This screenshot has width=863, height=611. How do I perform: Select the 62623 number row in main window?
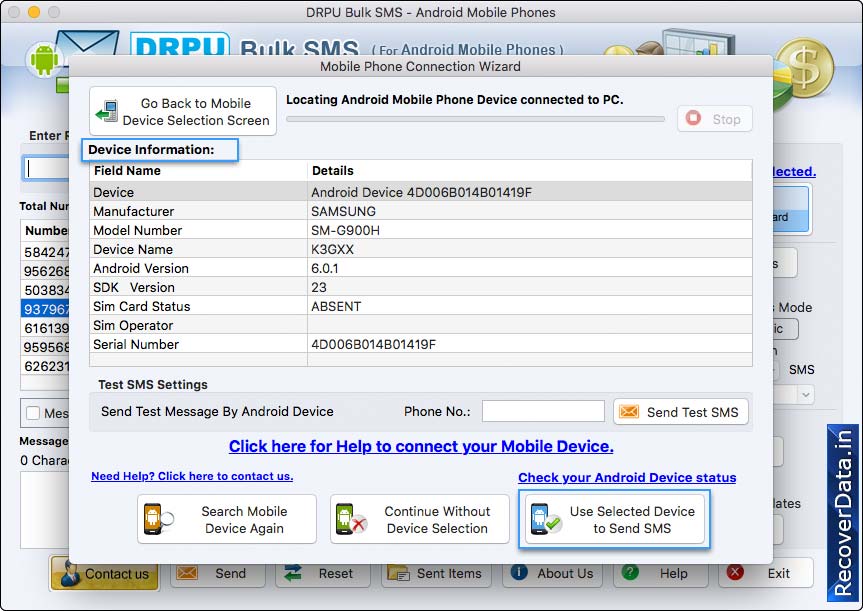(x=45, y=366)
